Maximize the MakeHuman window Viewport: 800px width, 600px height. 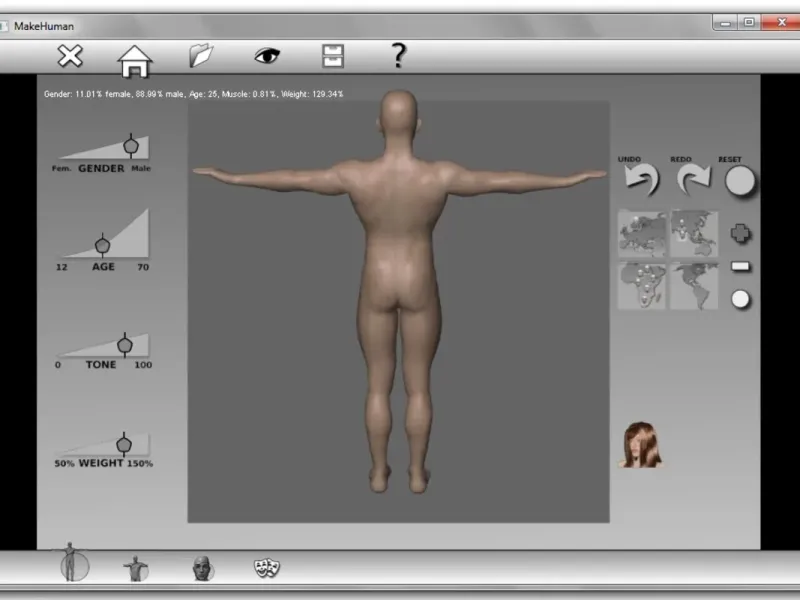coord(749,22)
